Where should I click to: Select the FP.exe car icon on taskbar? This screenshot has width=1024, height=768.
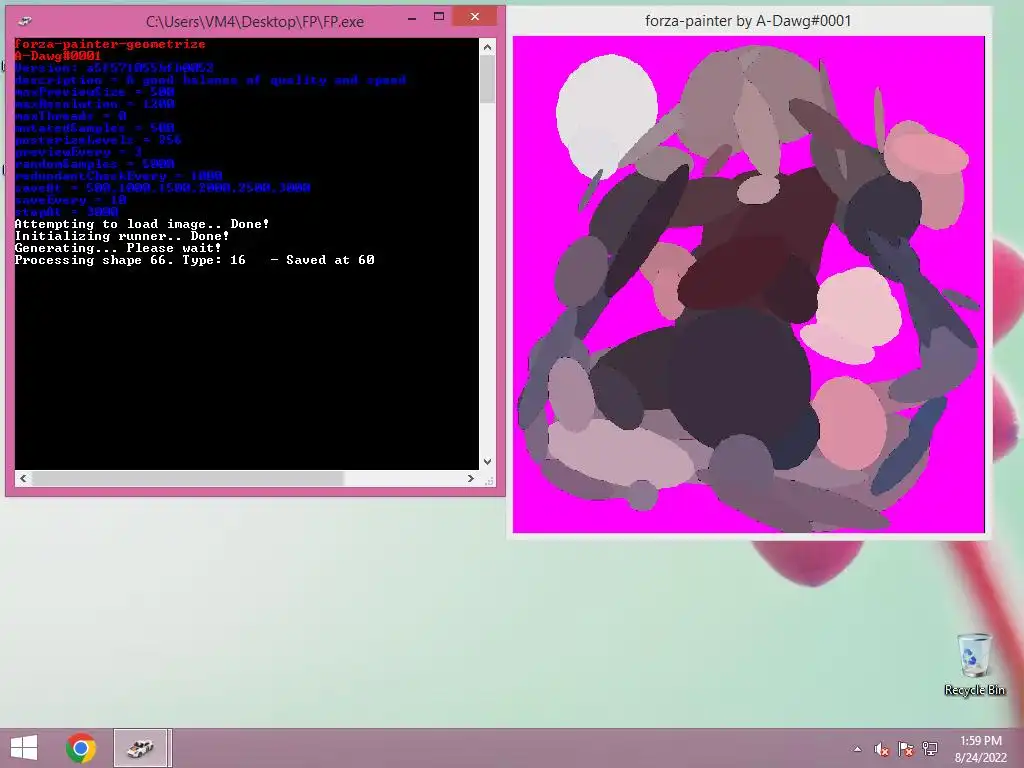(x=142, y=748)
